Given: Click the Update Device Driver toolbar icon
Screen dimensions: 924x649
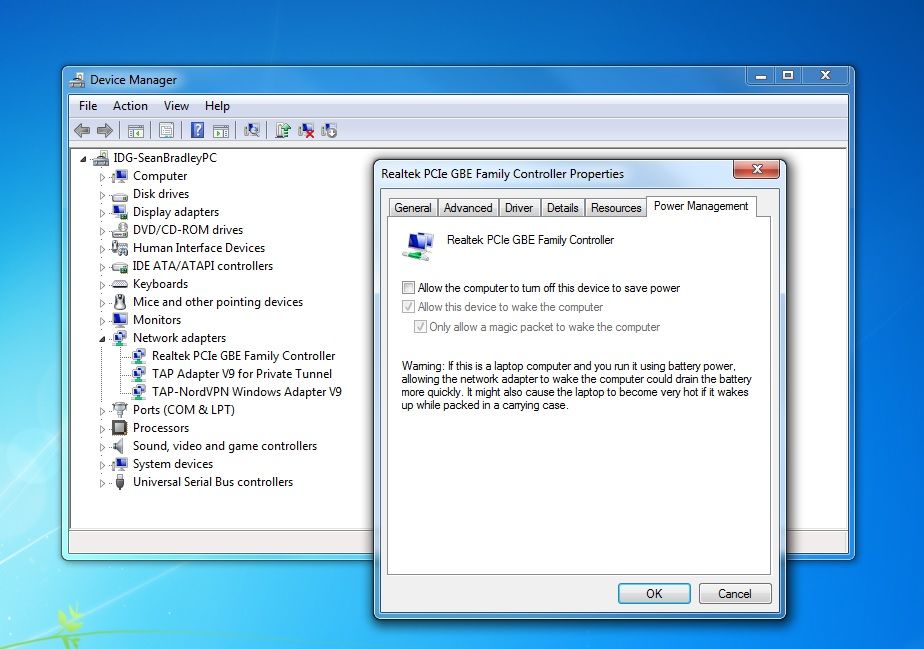Looking at the screenshot, I should (x=281, y=129).
